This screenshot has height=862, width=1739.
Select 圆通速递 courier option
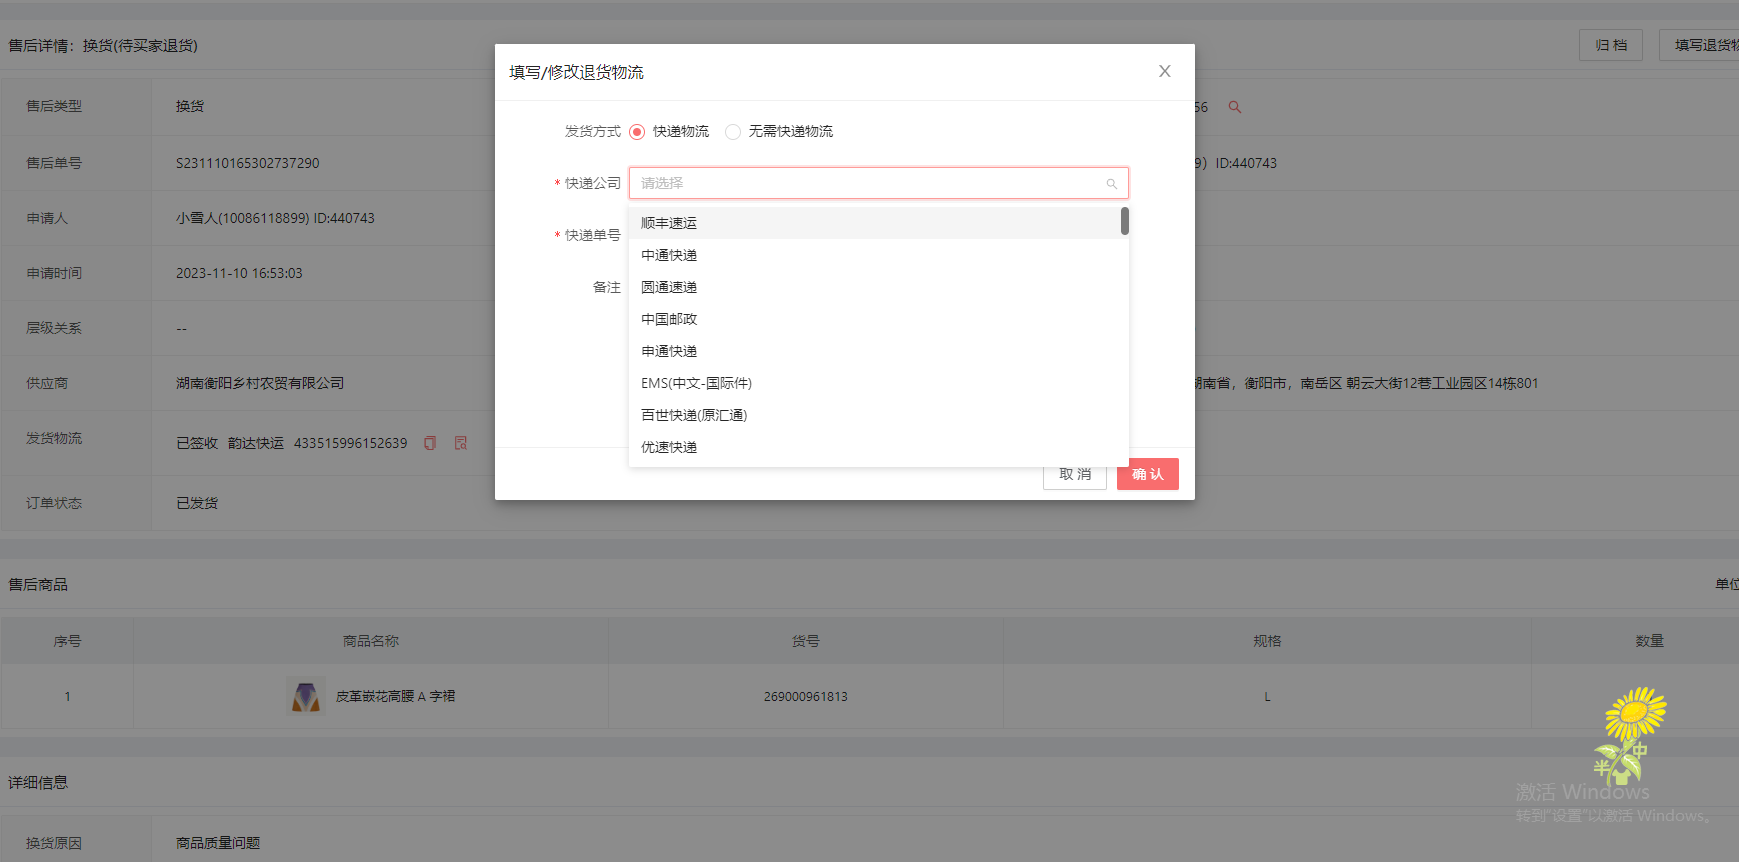[x=669, y=287]
